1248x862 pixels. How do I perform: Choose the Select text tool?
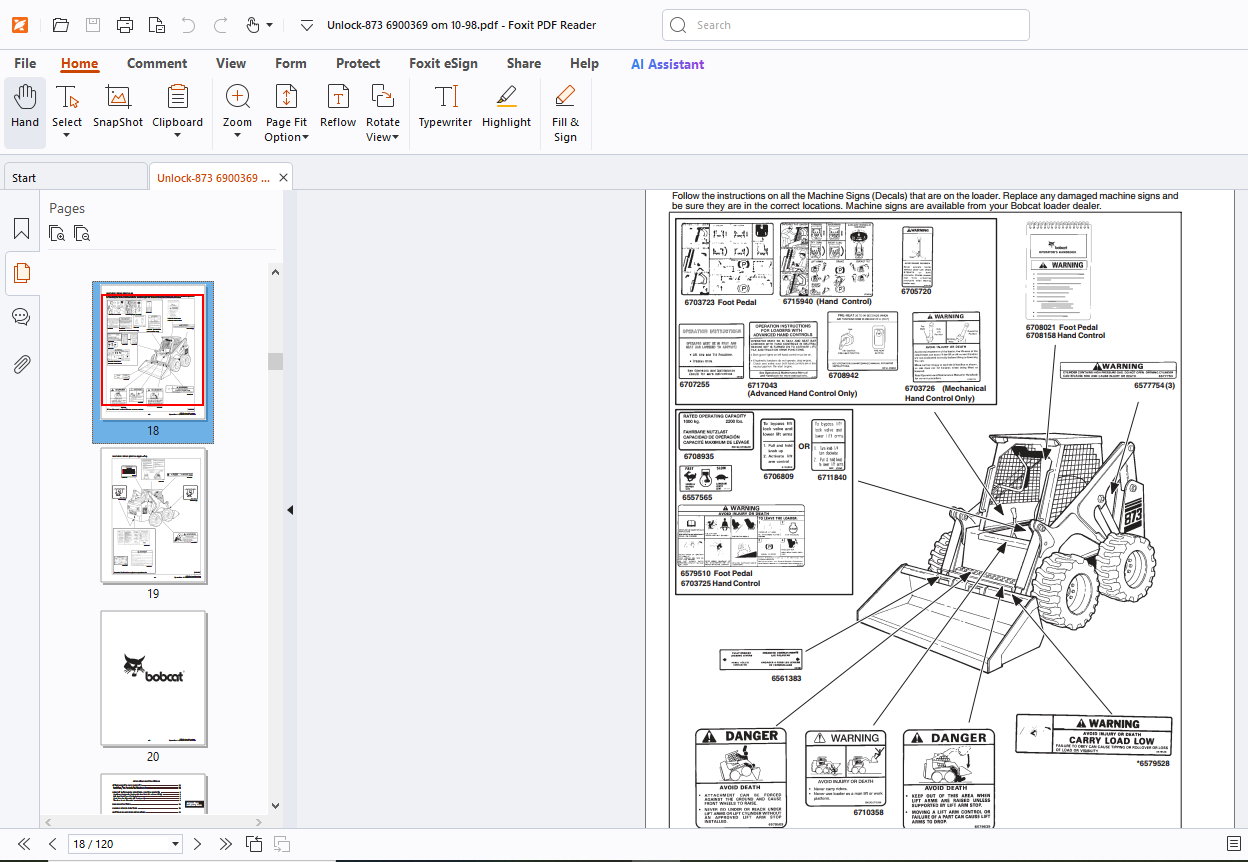[x=67, y=112]
